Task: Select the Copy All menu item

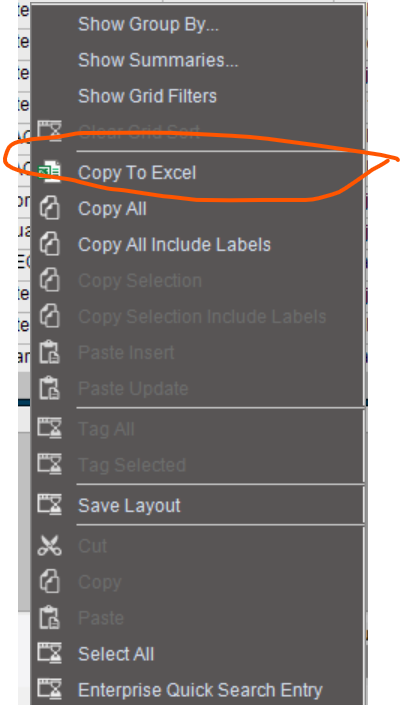Action: (112, 209)
